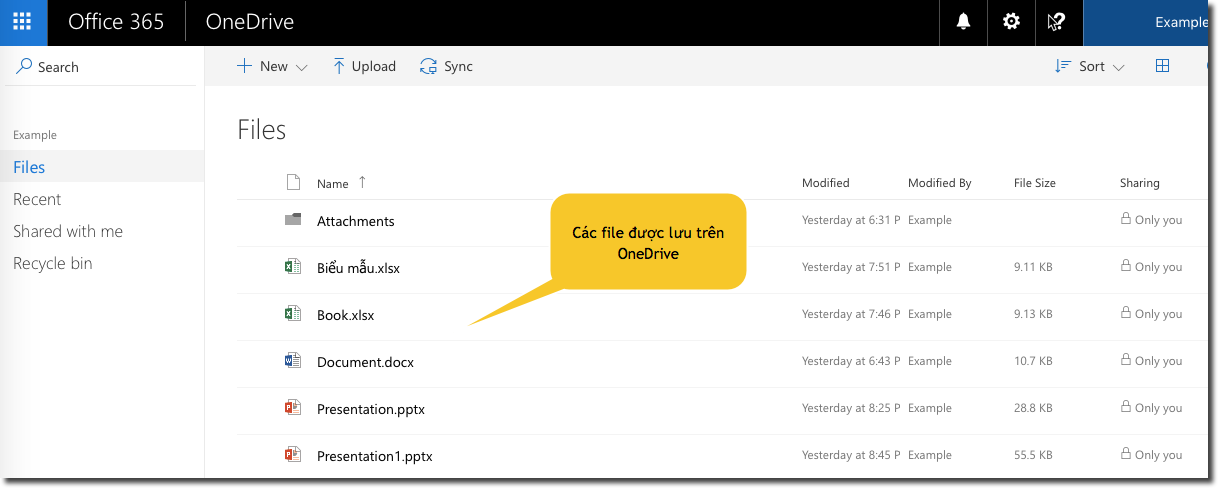The image size is (1218, 488).
Task: Go to Recent in sidebar
Action: (x=37, y=199)
